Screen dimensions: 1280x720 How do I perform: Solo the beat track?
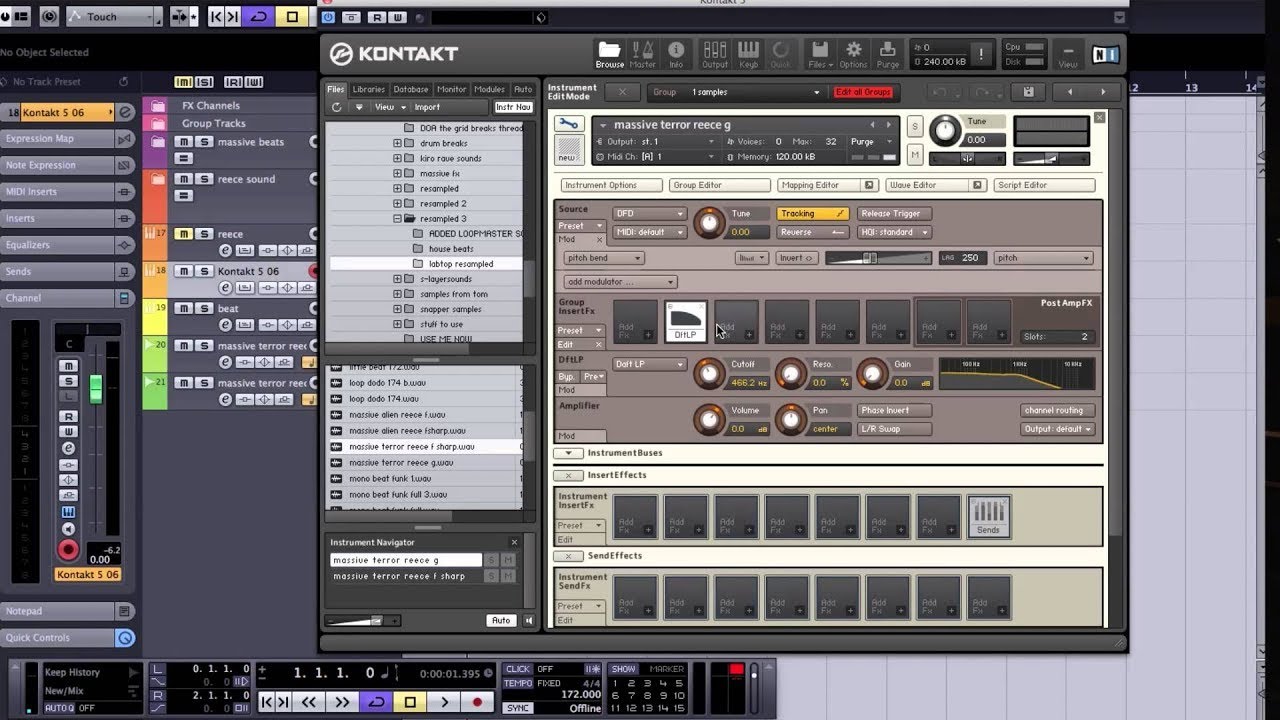pyautogui.click(x=204, y=308)
